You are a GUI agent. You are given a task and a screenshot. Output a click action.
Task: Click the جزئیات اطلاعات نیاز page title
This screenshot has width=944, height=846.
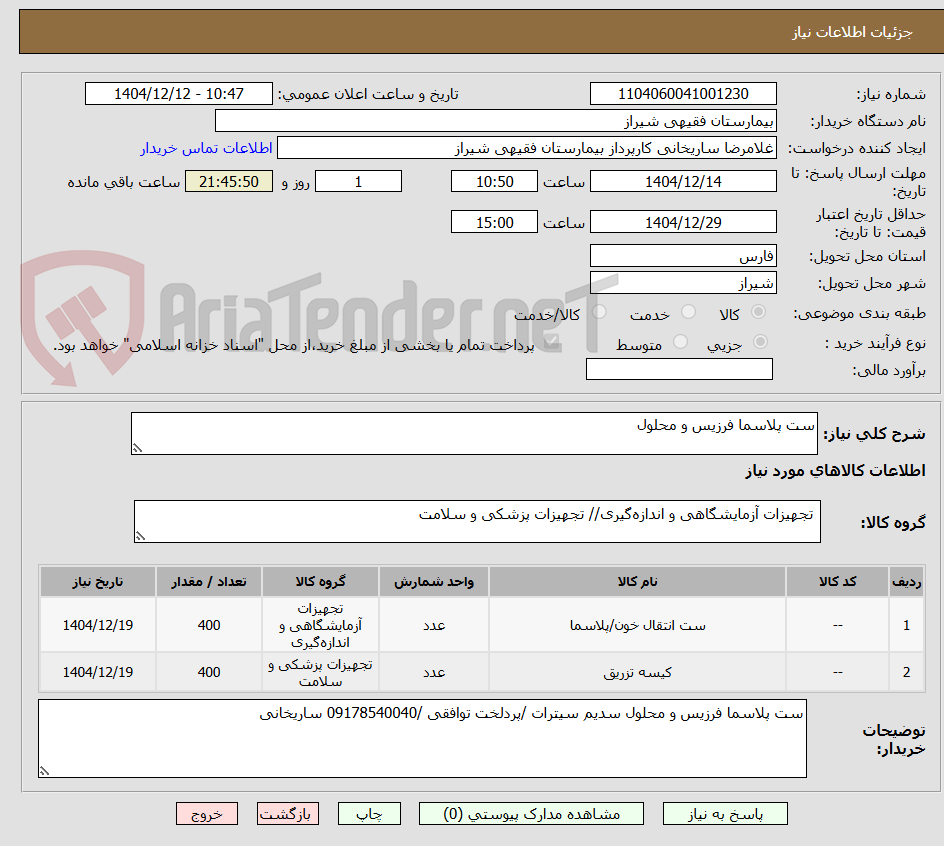tap(852, 32)
